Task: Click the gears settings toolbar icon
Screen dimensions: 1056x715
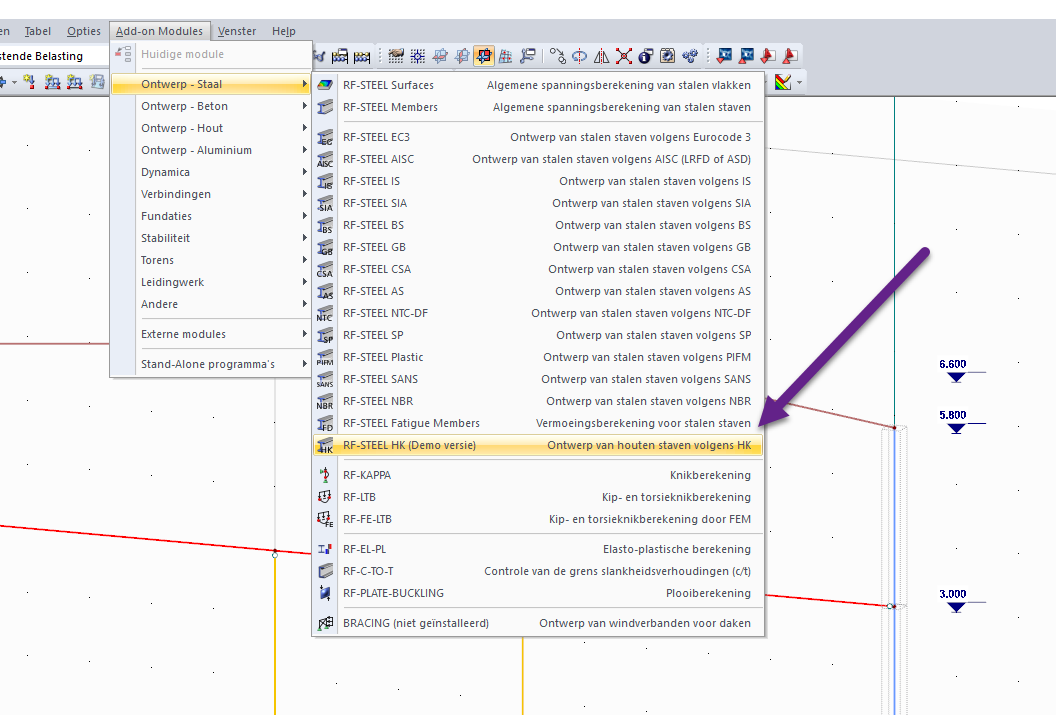Action: tap(690, 56)
